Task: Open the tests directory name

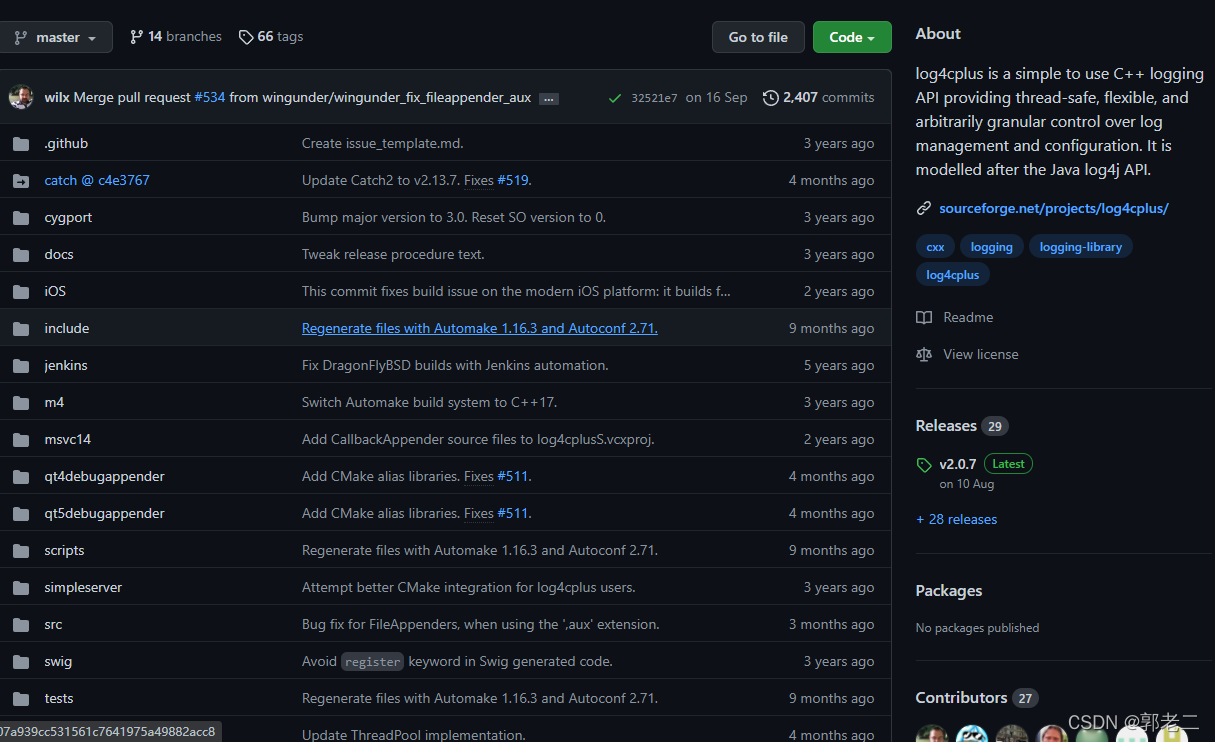Action: point(59,699)
